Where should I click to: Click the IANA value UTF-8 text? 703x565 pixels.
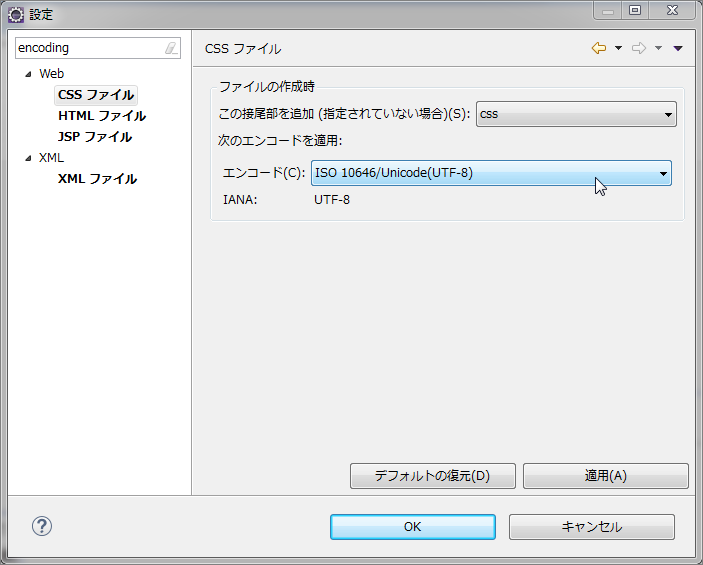point(332,200)
